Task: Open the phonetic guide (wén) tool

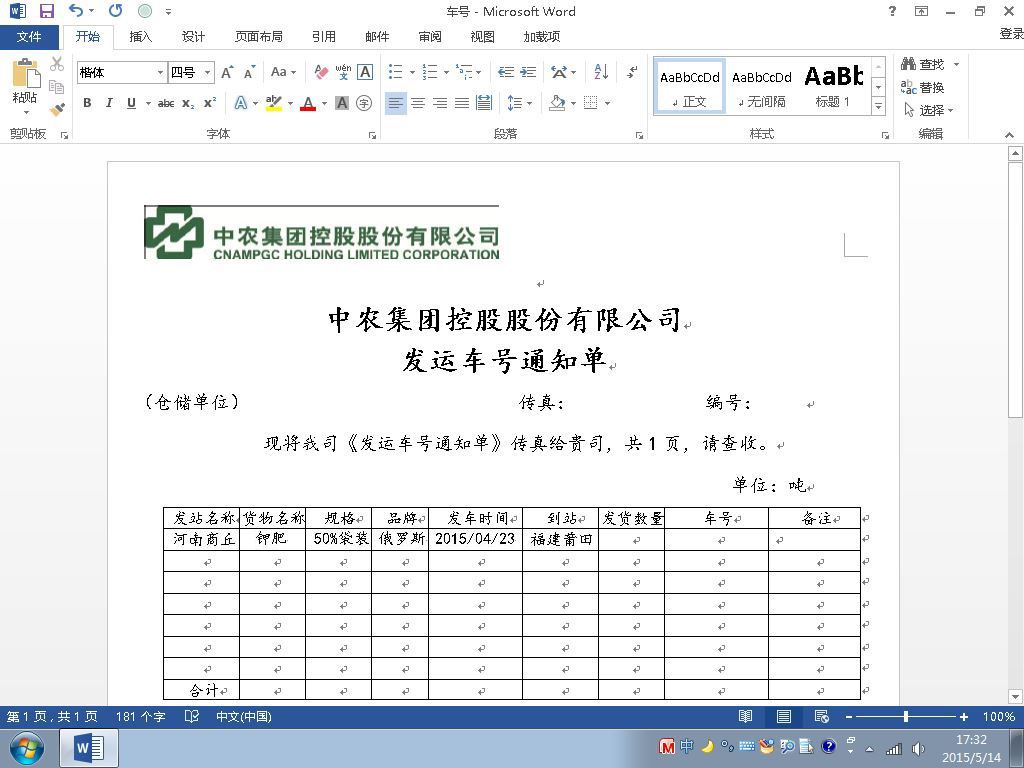Action: click(344, 72)
